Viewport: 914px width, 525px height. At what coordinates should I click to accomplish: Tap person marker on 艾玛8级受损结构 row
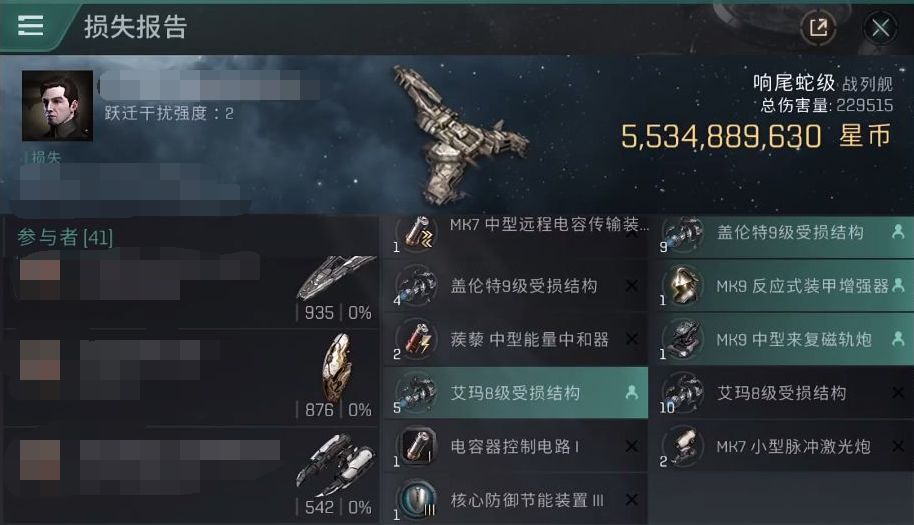(631, 393)
